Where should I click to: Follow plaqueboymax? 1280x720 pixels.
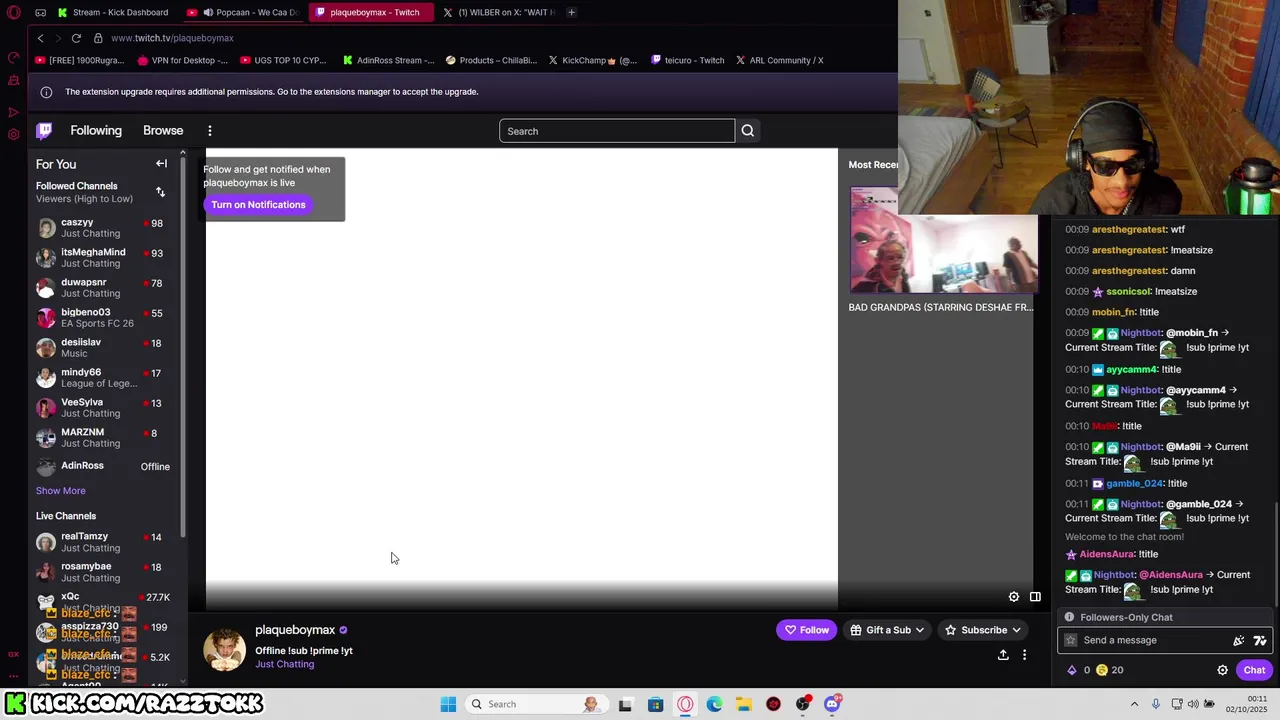806,630
